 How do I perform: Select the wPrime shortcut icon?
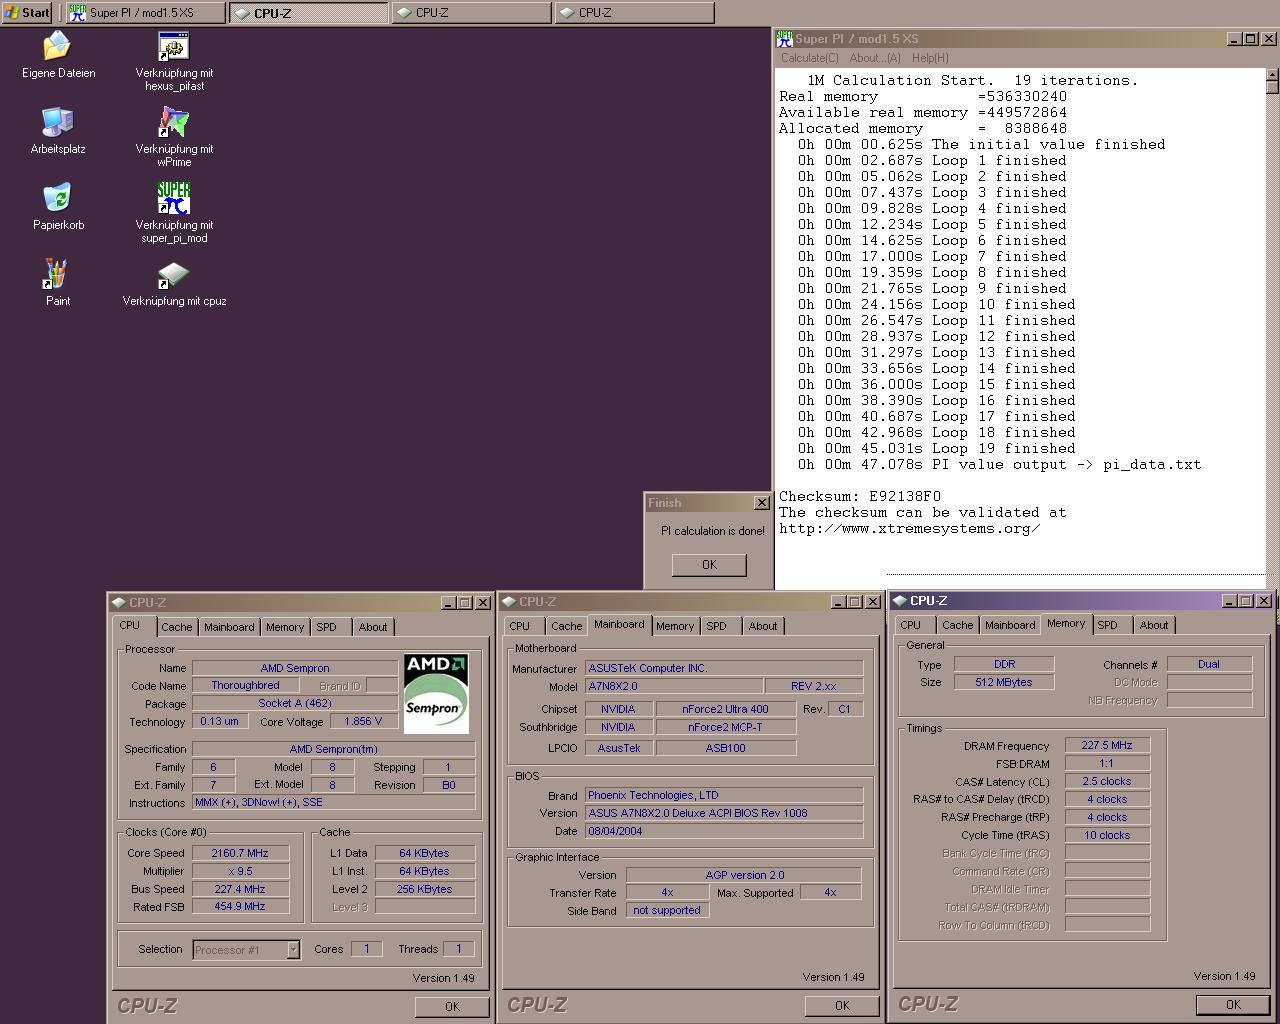174,122
